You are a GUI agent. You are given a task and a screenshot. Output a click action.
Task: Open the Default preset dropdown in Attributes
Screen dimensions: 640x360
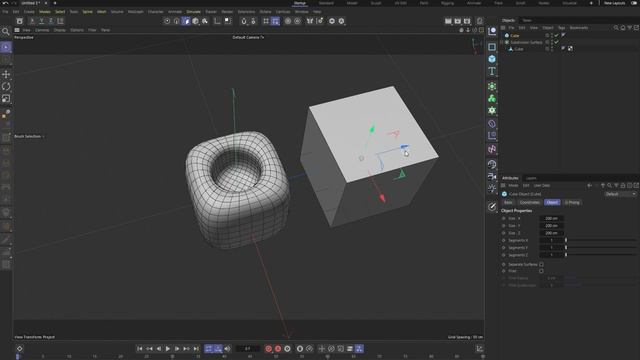click(x=620, y=194)
